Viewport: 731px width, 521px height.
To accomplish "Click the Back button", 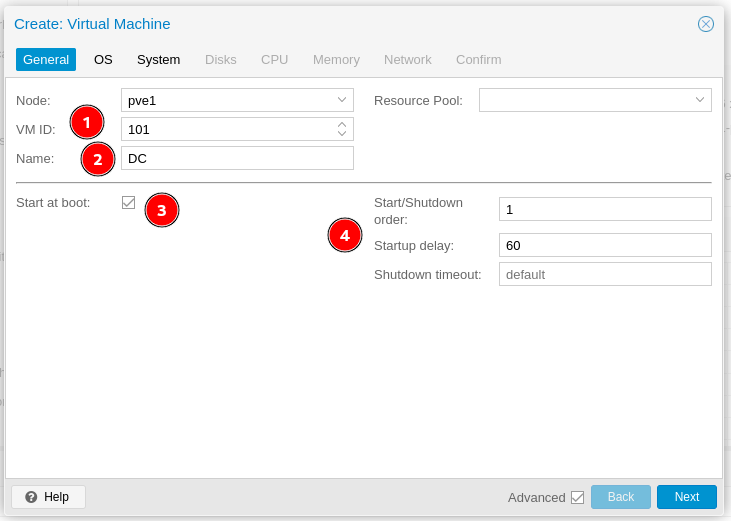I will (x=621, y=497).
